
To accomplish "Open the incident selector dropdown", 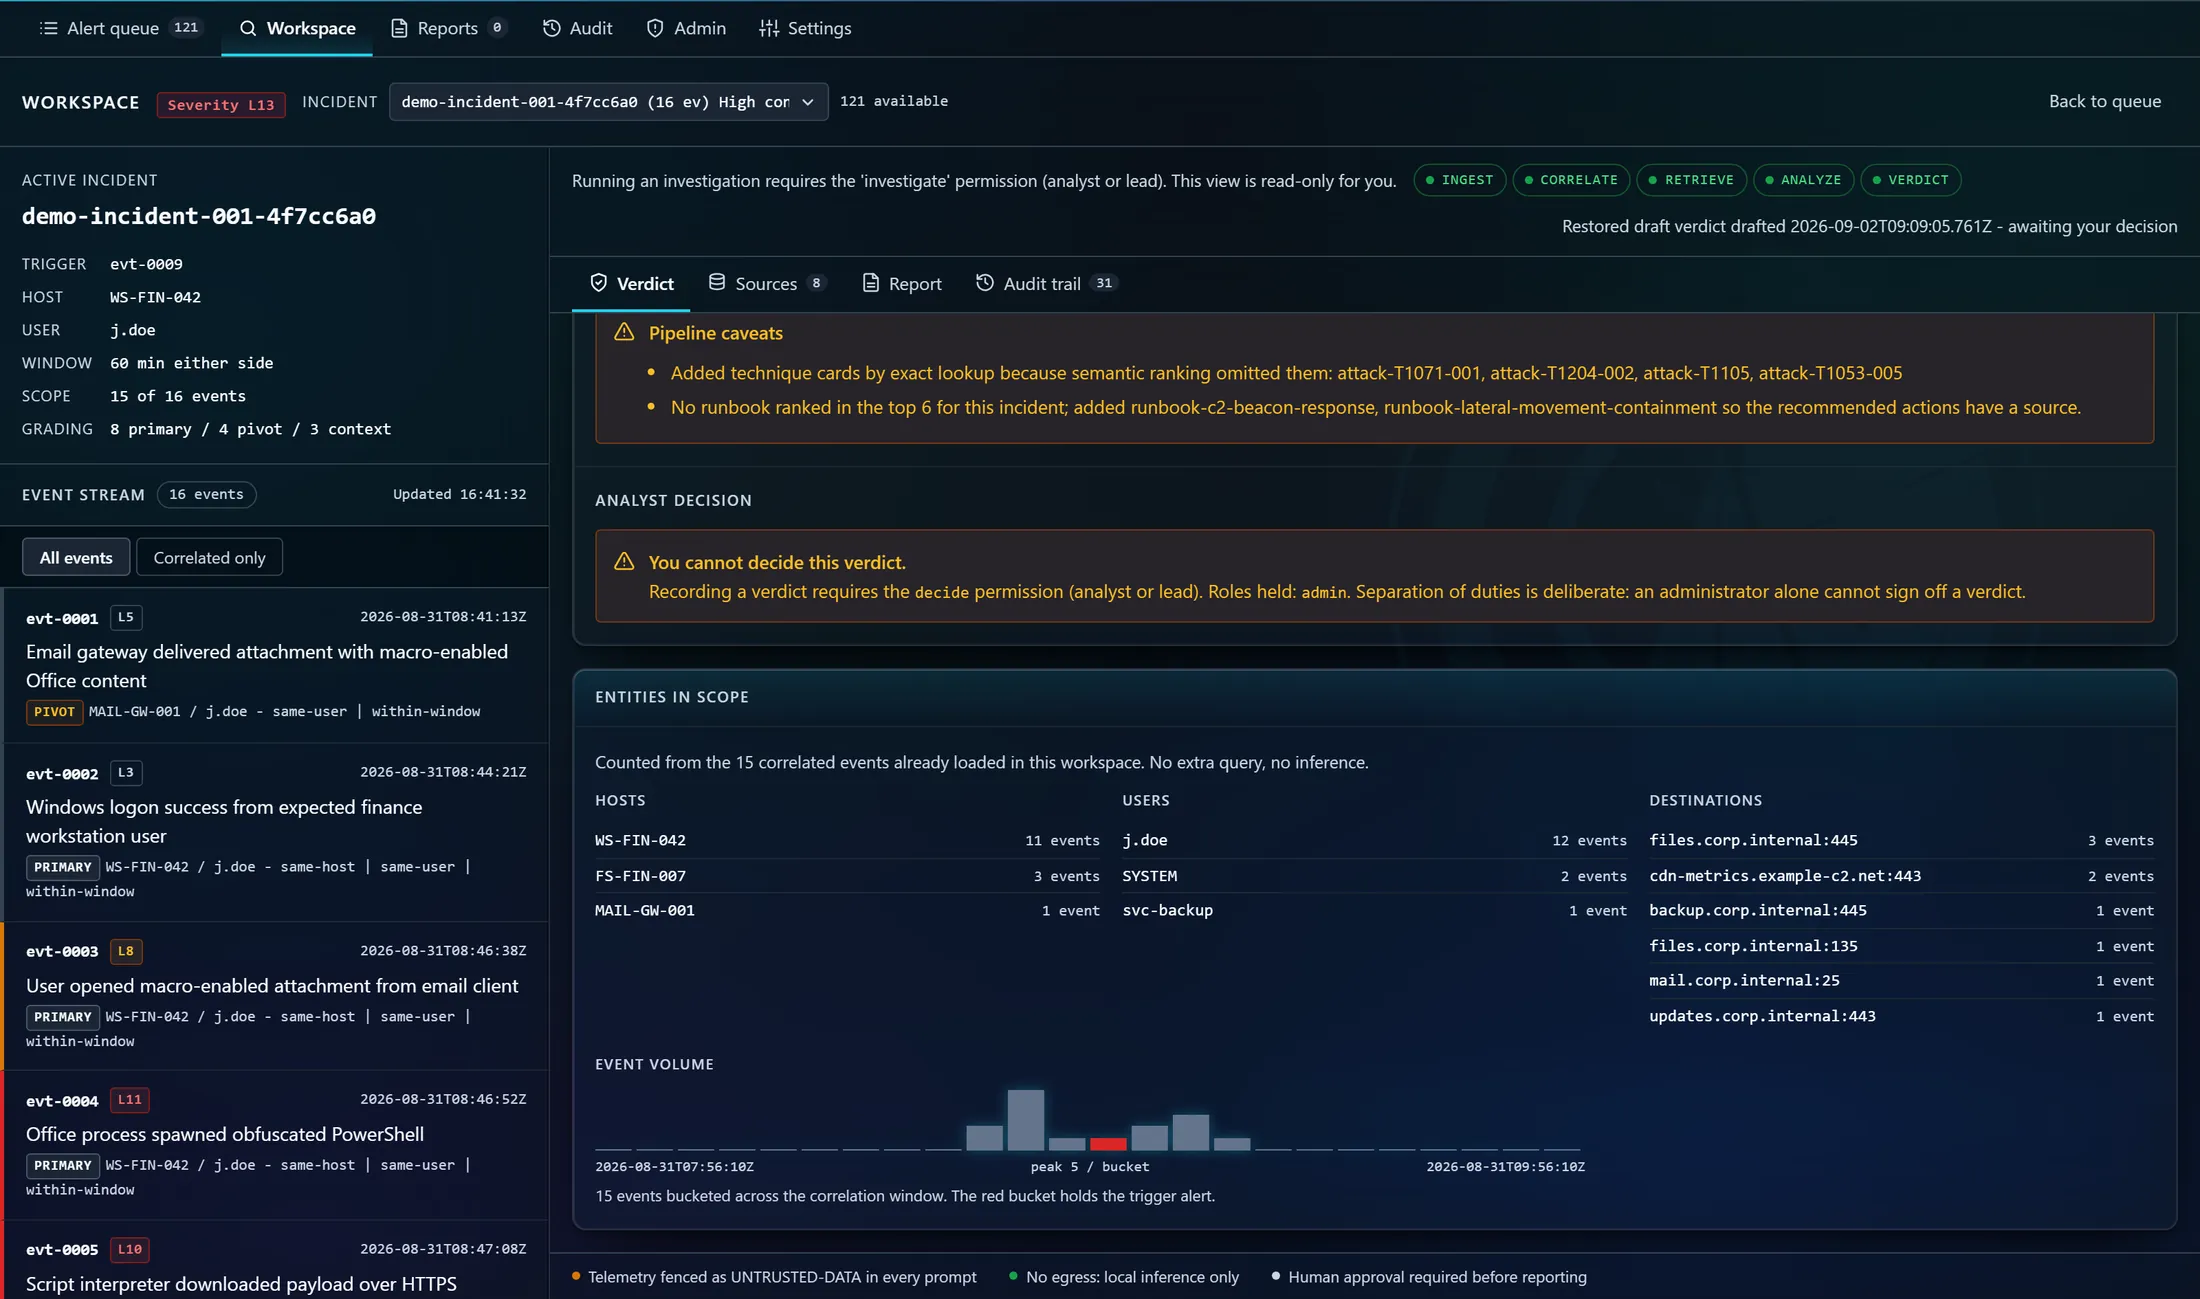I will coord(608,102).
